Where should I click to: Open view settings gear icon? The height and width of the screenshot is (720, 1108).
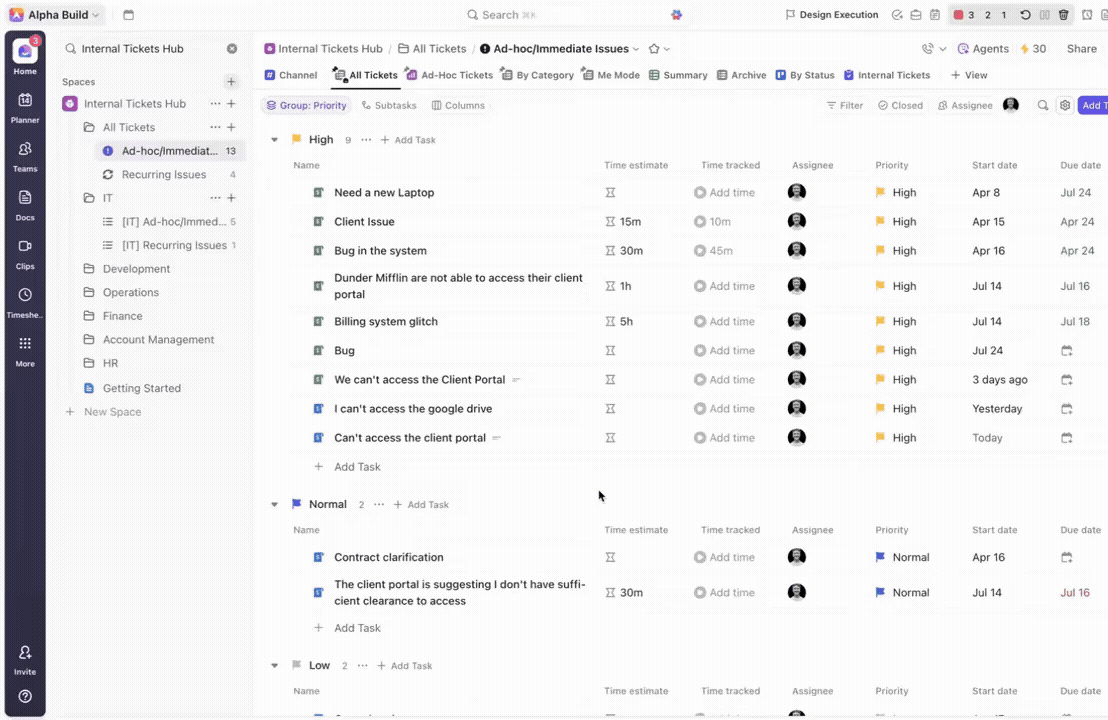[x=1065, y=105]
